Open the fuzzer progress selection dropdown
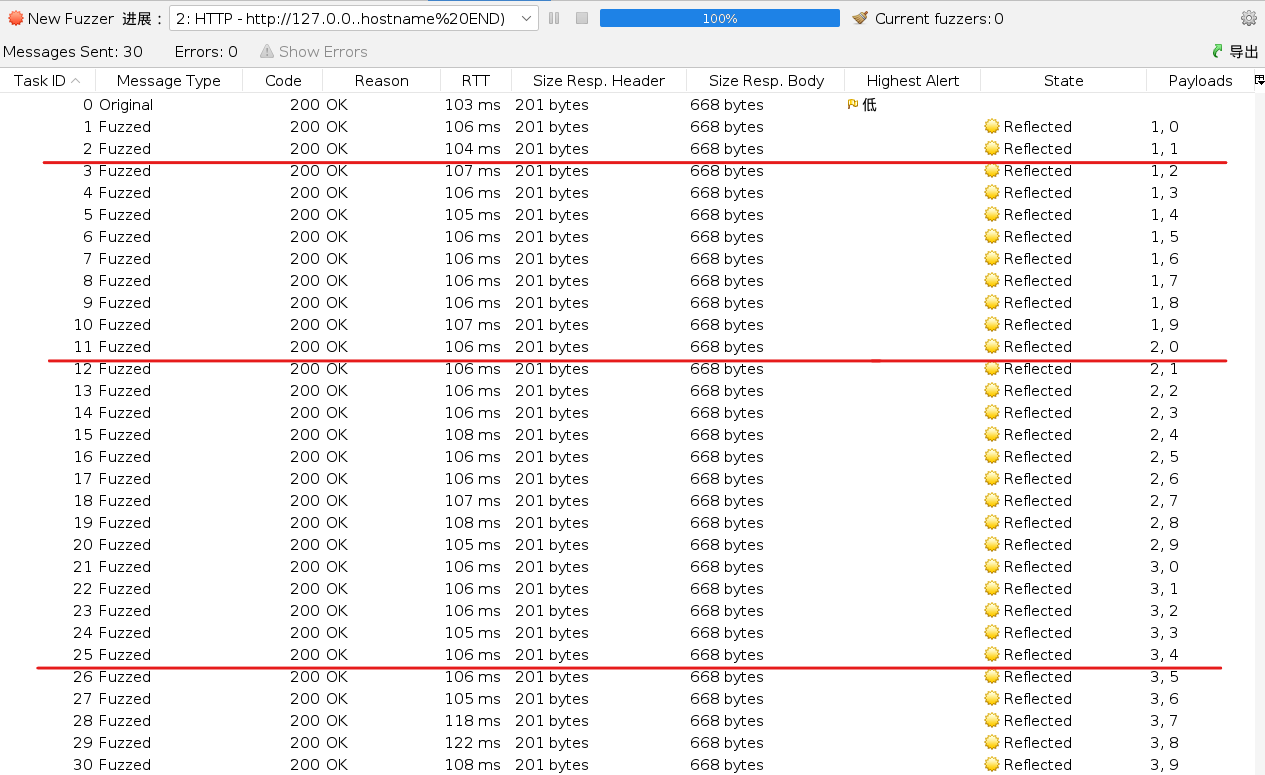This screenshot has width=1265, height=775. [x=354, y=18]
